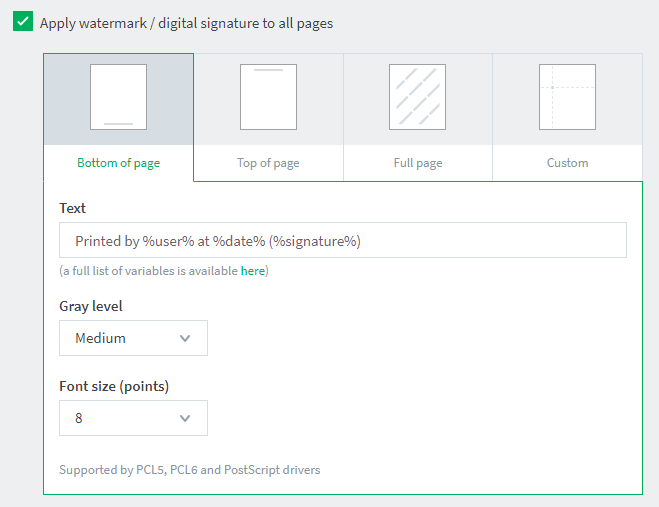
Task: Click the Gray level label
Action: [x=91, y=306]
